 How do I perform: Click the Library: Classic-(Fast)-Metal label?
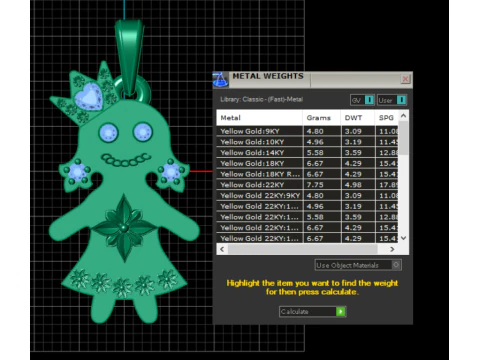pos(261,99)
